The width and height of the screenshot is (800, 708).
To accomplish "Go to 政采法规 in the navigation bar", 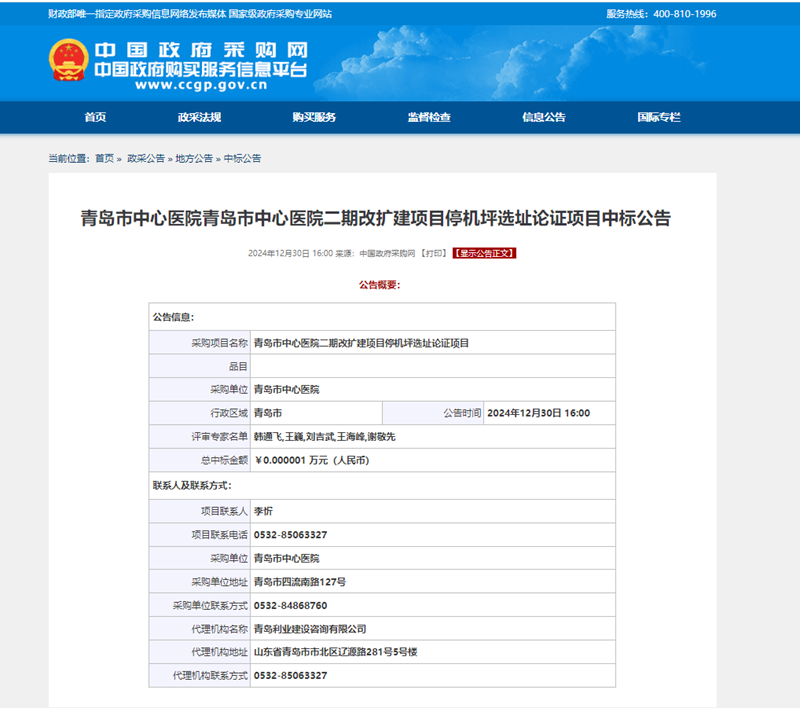I will point(199,117).
